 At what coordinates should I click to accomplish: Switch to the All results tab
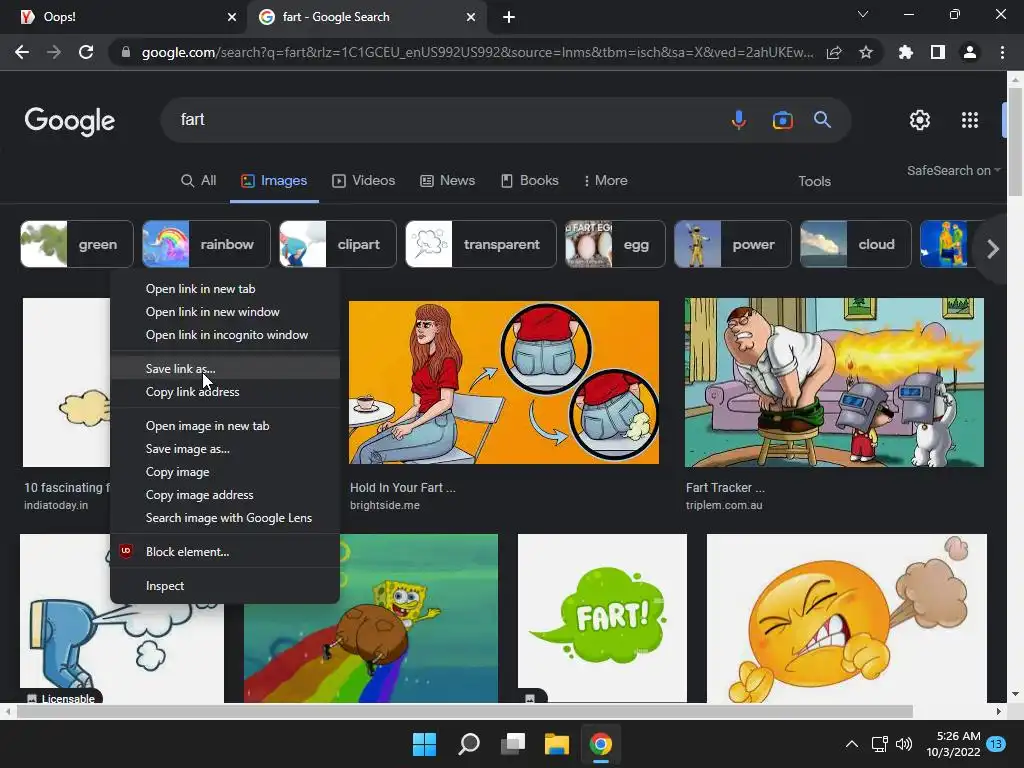tap(199, 181)
